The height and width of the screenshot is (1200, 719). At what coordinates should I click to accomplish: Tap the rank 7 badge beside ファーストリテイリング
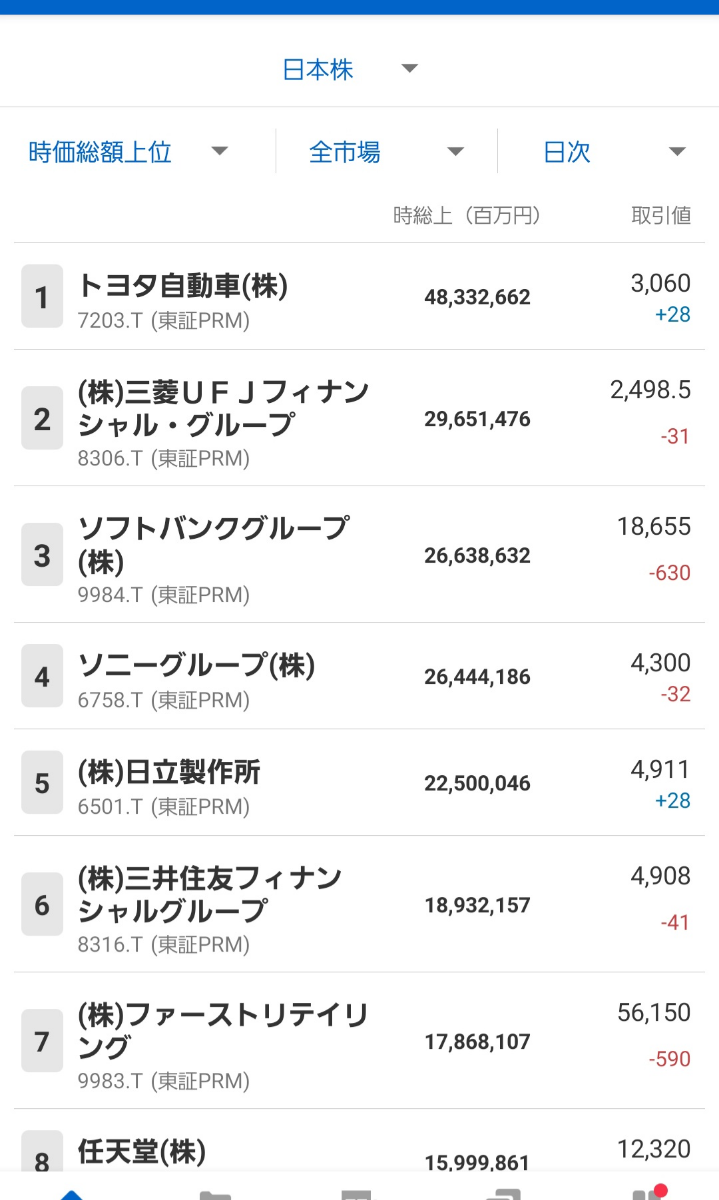[42, 1041]
